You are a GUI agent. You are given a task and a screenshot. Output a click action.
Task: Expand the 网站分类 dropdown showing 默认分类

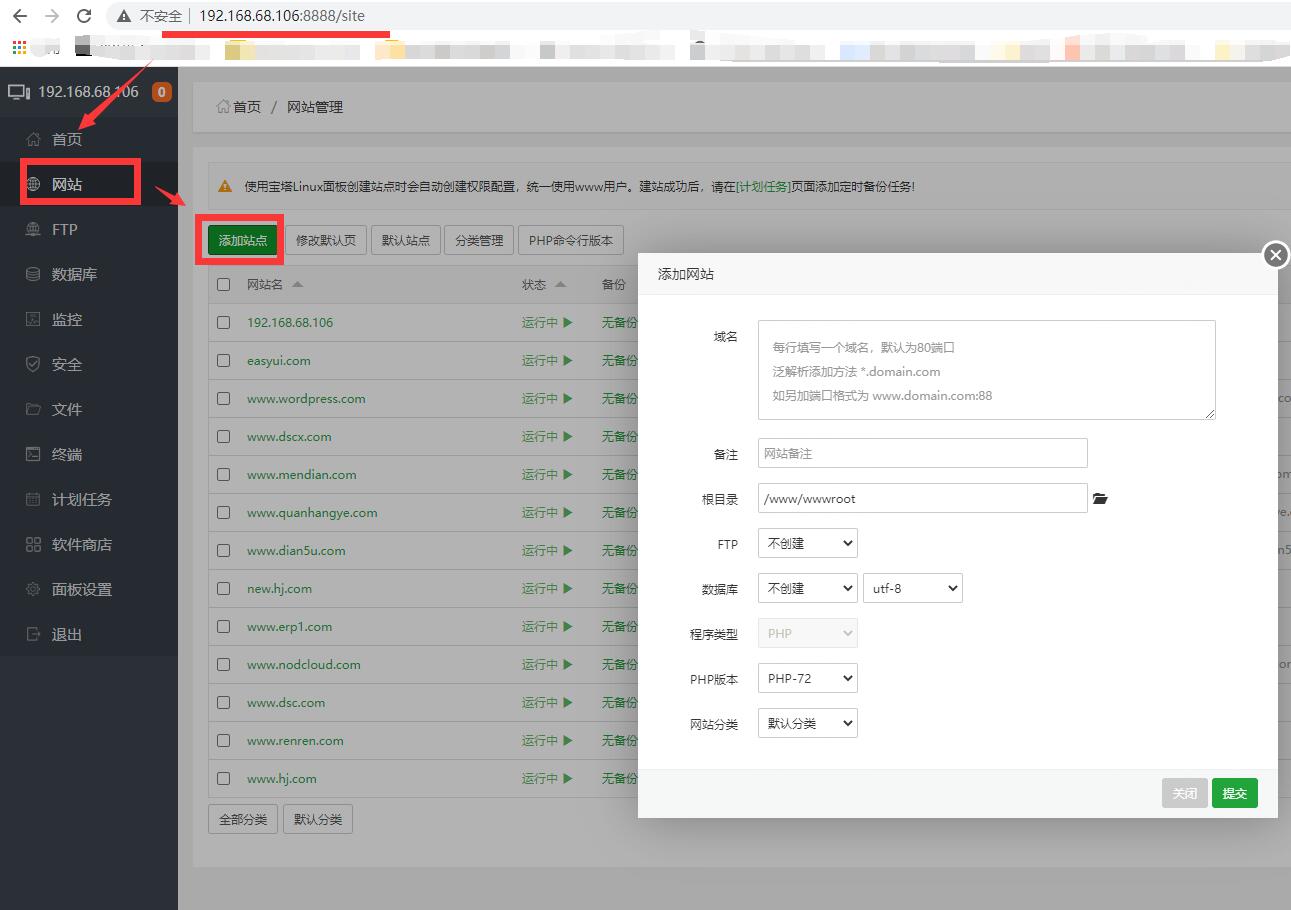807,723
